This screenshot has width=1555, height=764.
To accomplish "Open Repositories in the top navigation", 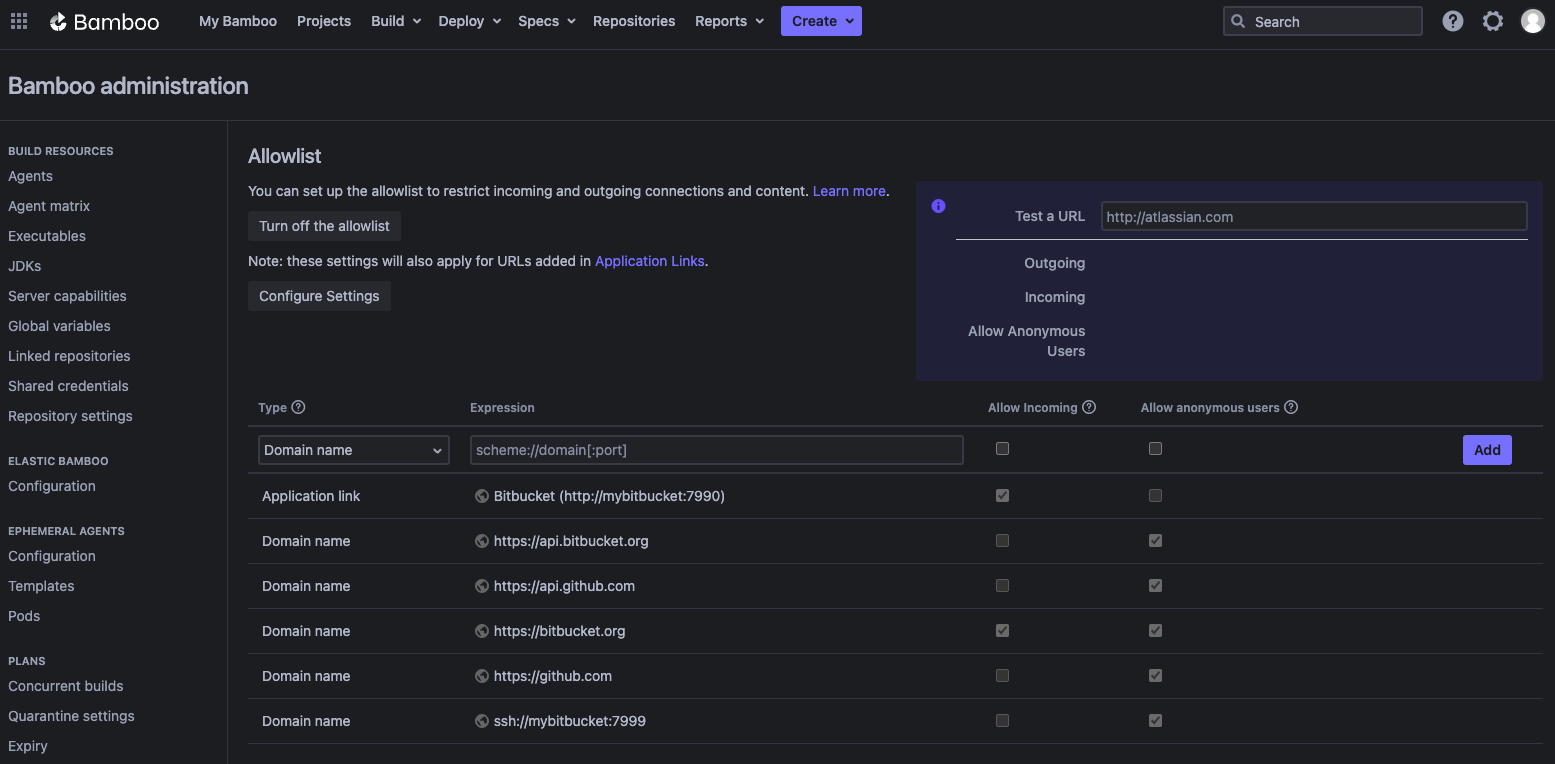I will [634, 21].
